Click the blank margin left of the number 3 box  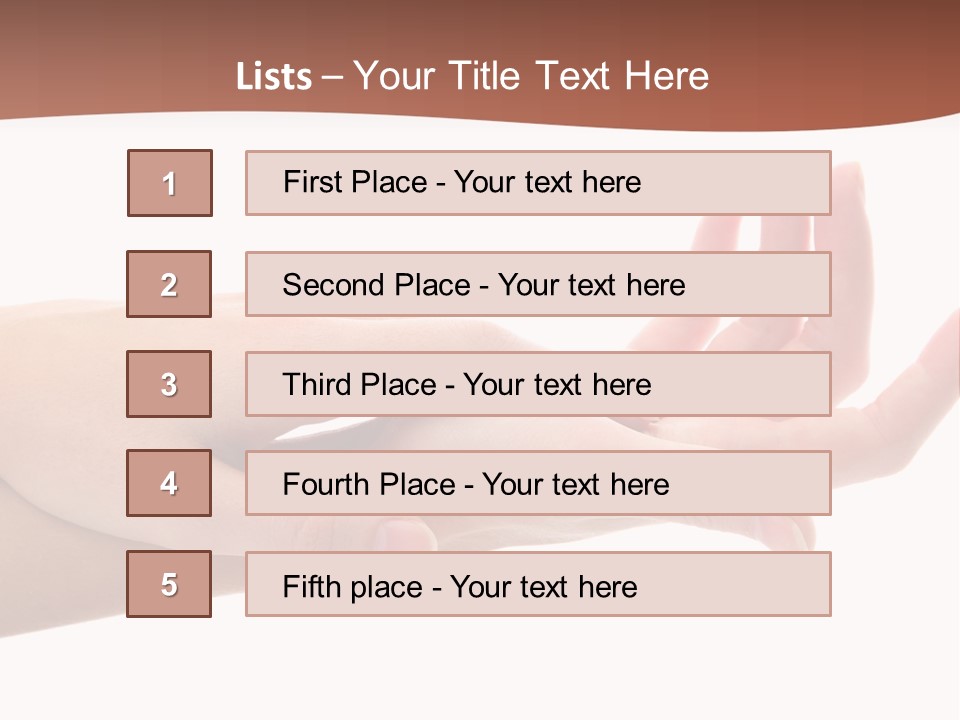[60, 384]
